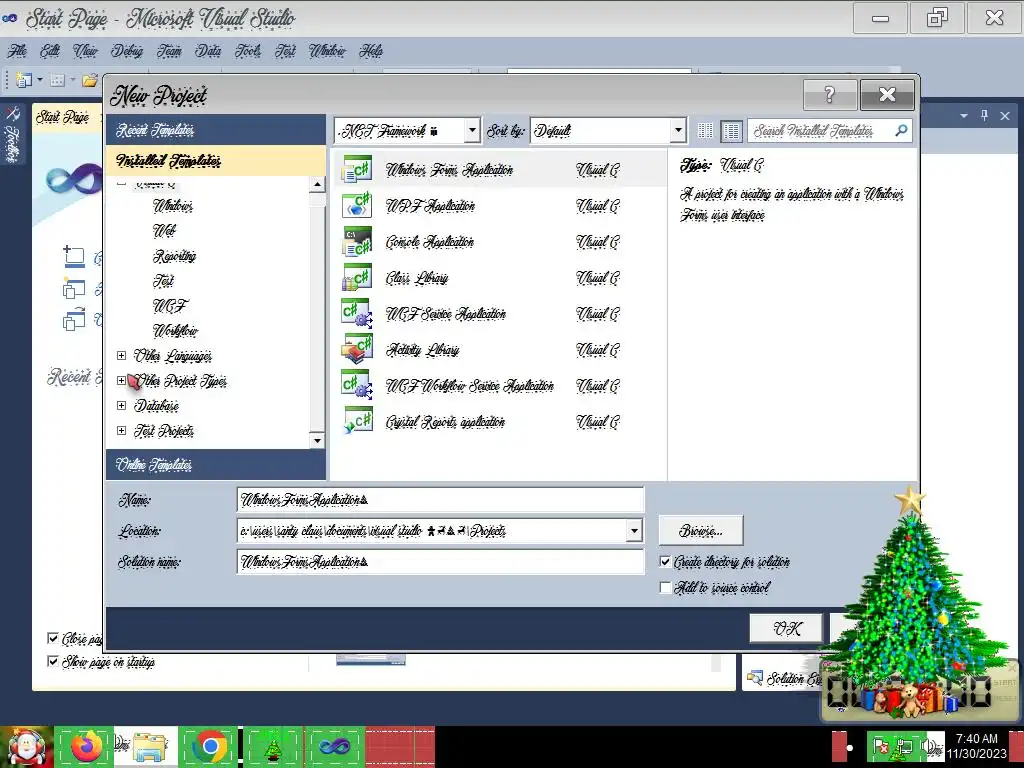Screen dimensions: 1024x768
Task: Pin the Start Page side panel
Action: point(985,116)
